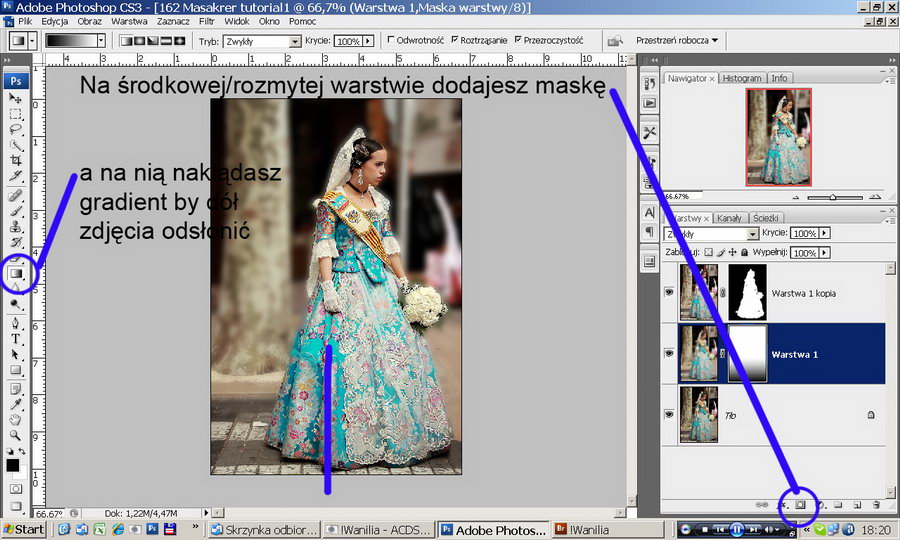Enable the Odwrotność checkbox

tap(392, 41)
